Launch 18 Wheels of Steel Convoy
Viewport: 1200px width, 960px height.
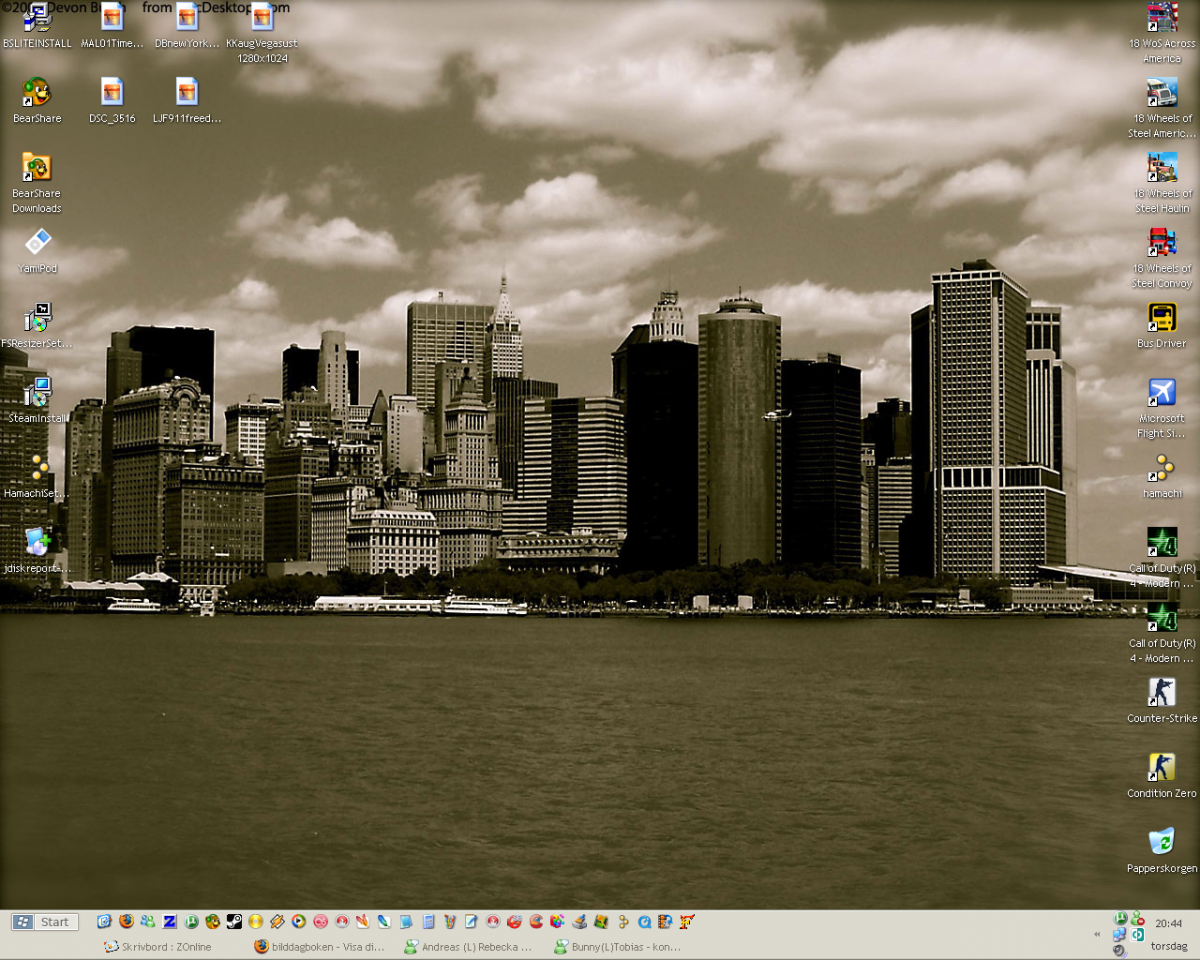click(x=1161, y=243)
